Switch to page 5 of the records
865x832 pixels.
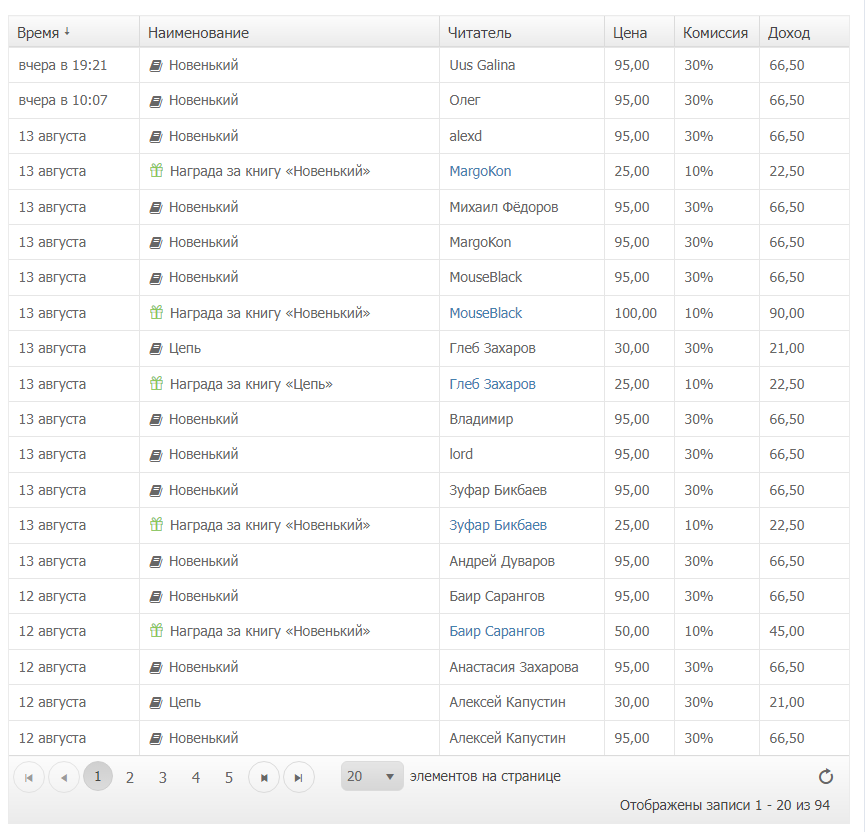(229, 777)
